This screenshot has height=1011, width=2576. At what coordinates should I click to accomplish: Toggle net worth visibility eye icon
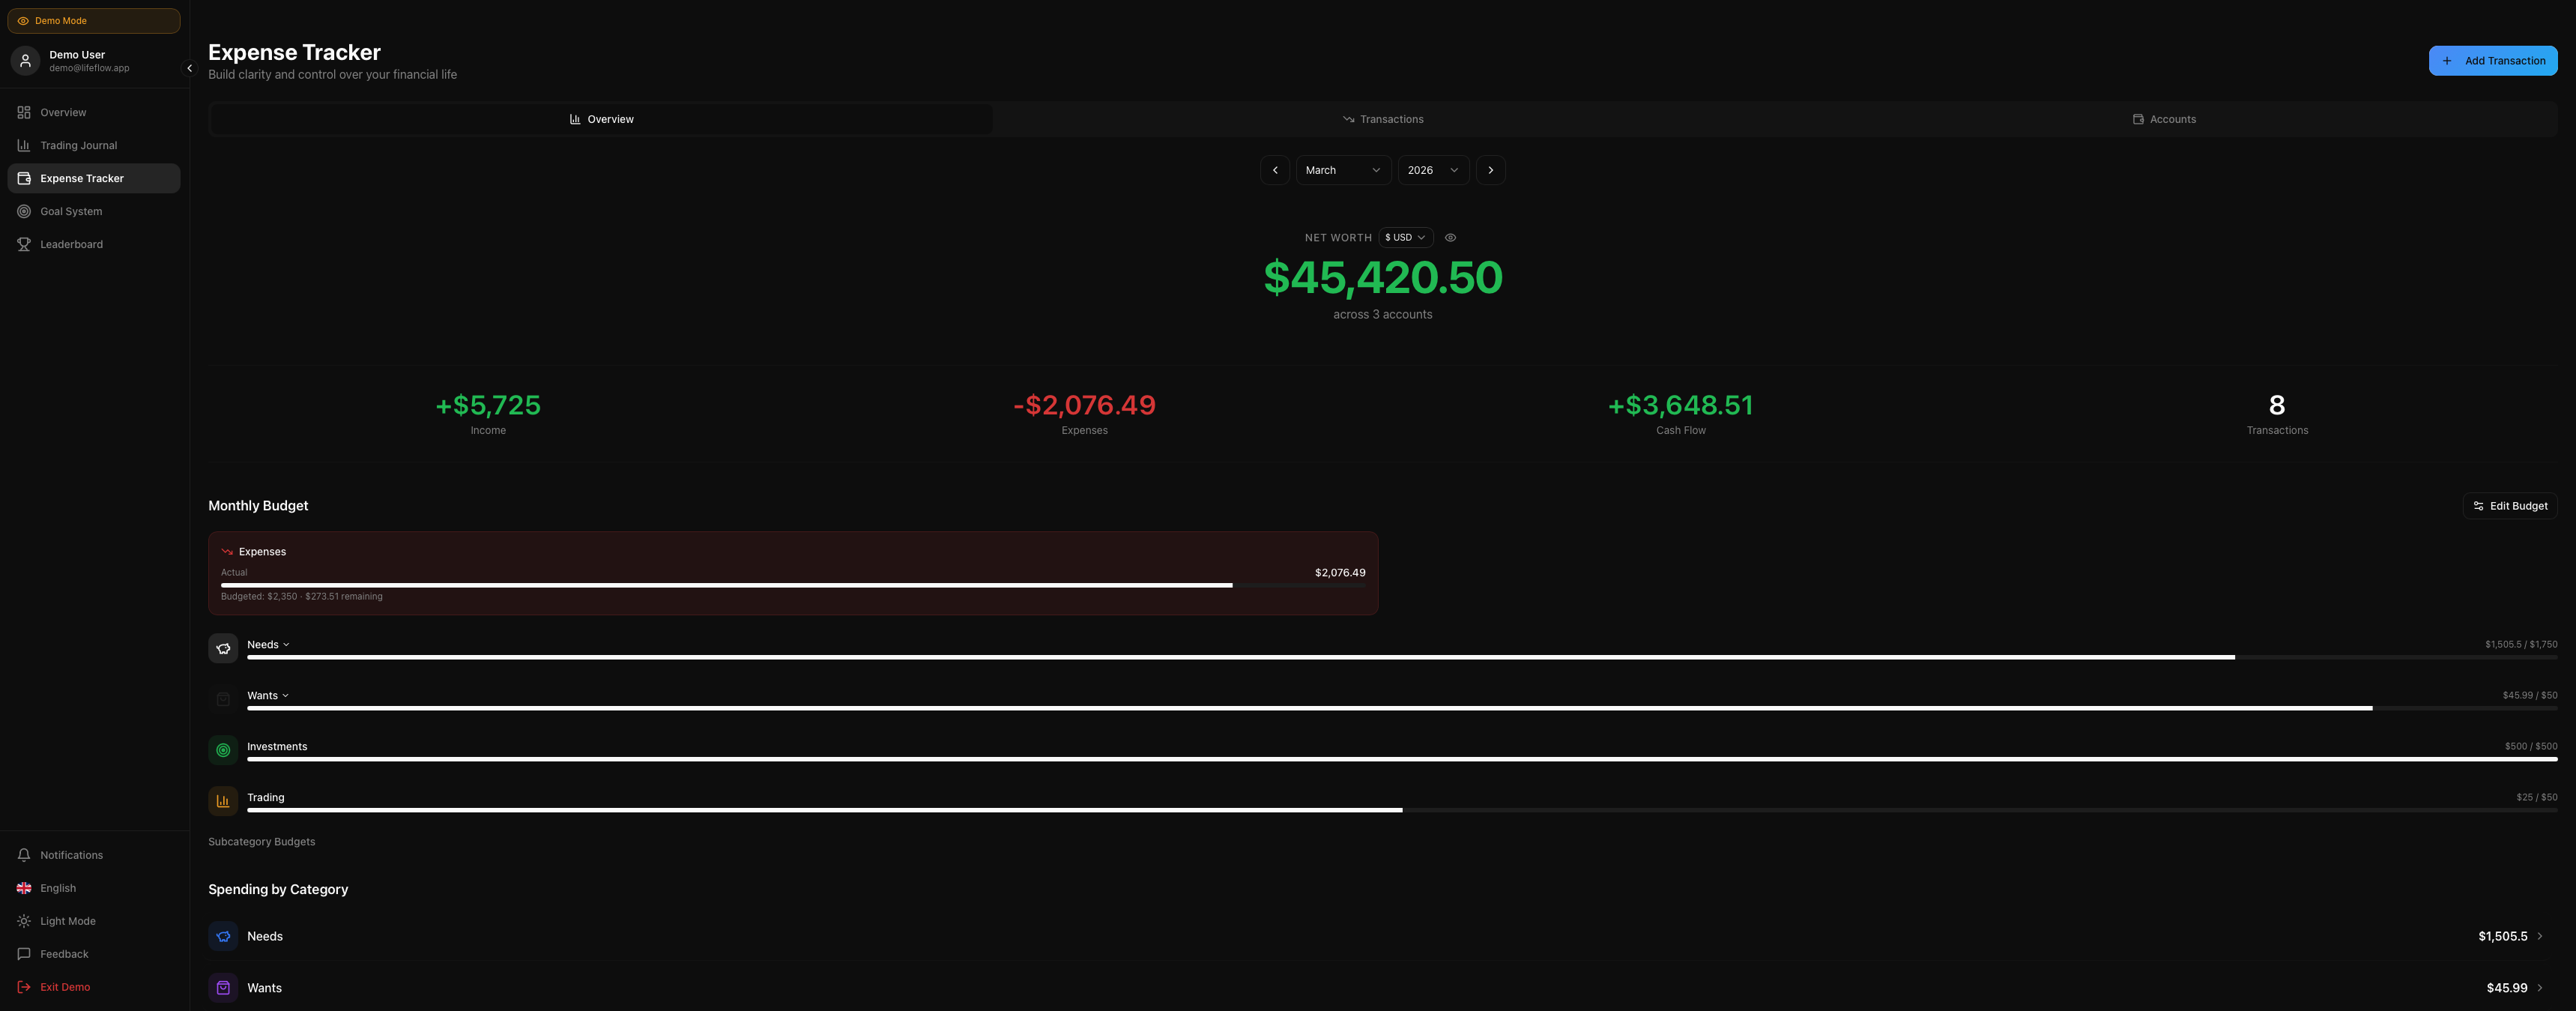pyautogui.click(x=1450, y=238)
